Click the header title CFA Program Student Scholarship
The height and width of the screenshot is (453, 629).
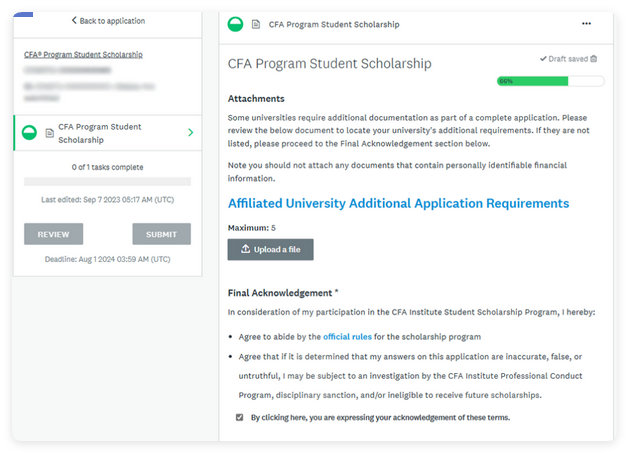pos(334,24)
